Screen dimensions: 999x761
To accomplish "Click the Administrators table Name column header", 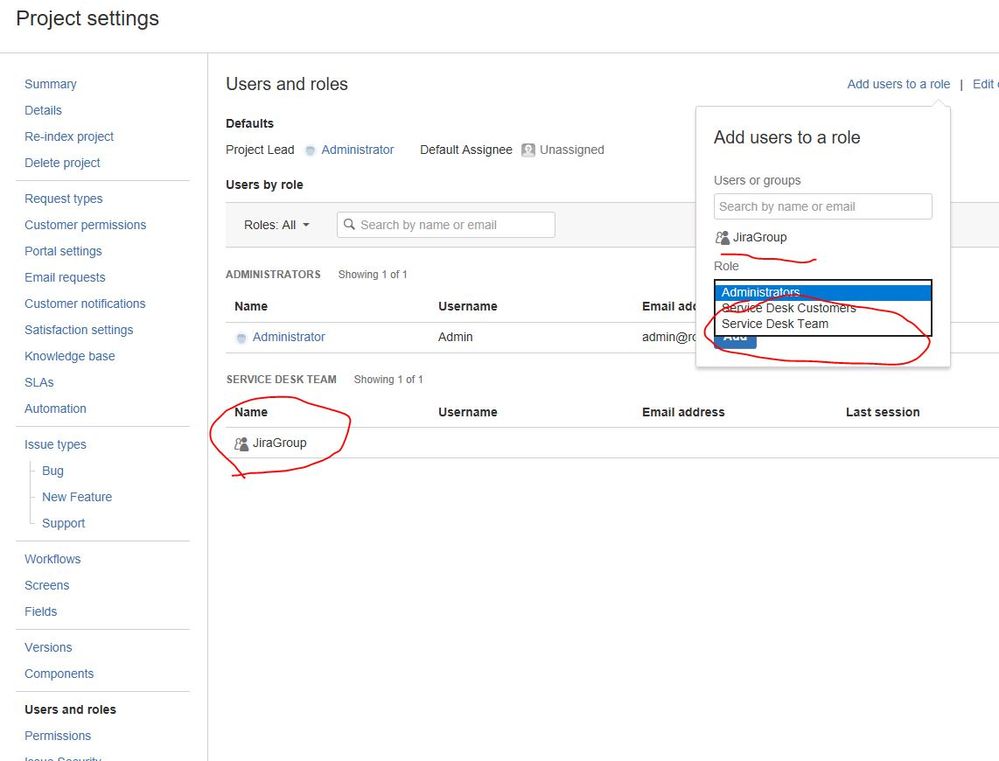I will [251, 306].
